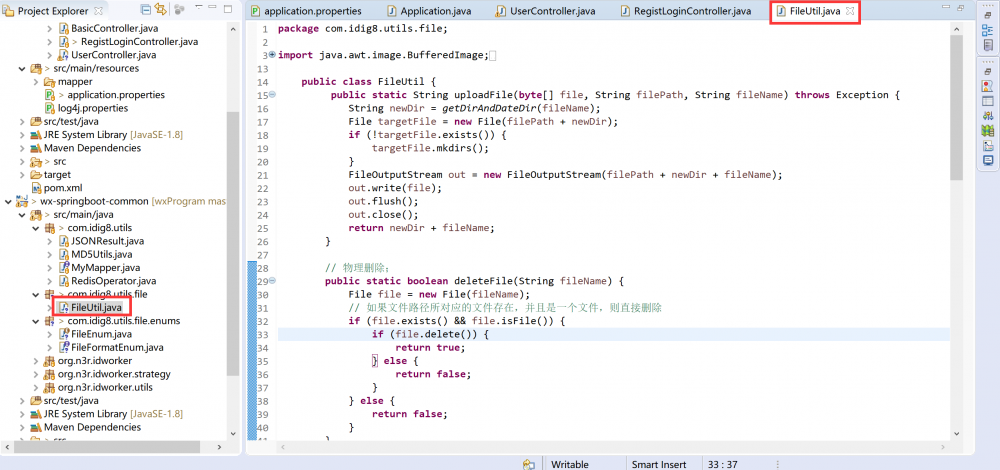Click status bar icon left of Writable

pos(529,464)
